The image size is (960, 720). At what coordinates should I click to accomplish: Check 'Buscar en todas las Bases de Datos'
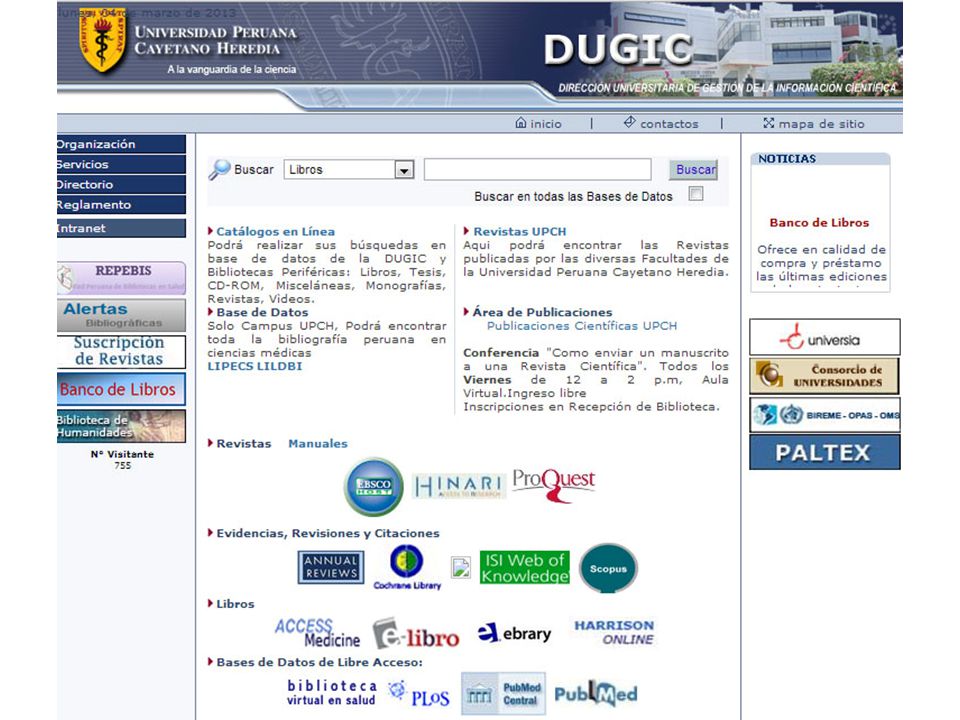click(696, 194)
